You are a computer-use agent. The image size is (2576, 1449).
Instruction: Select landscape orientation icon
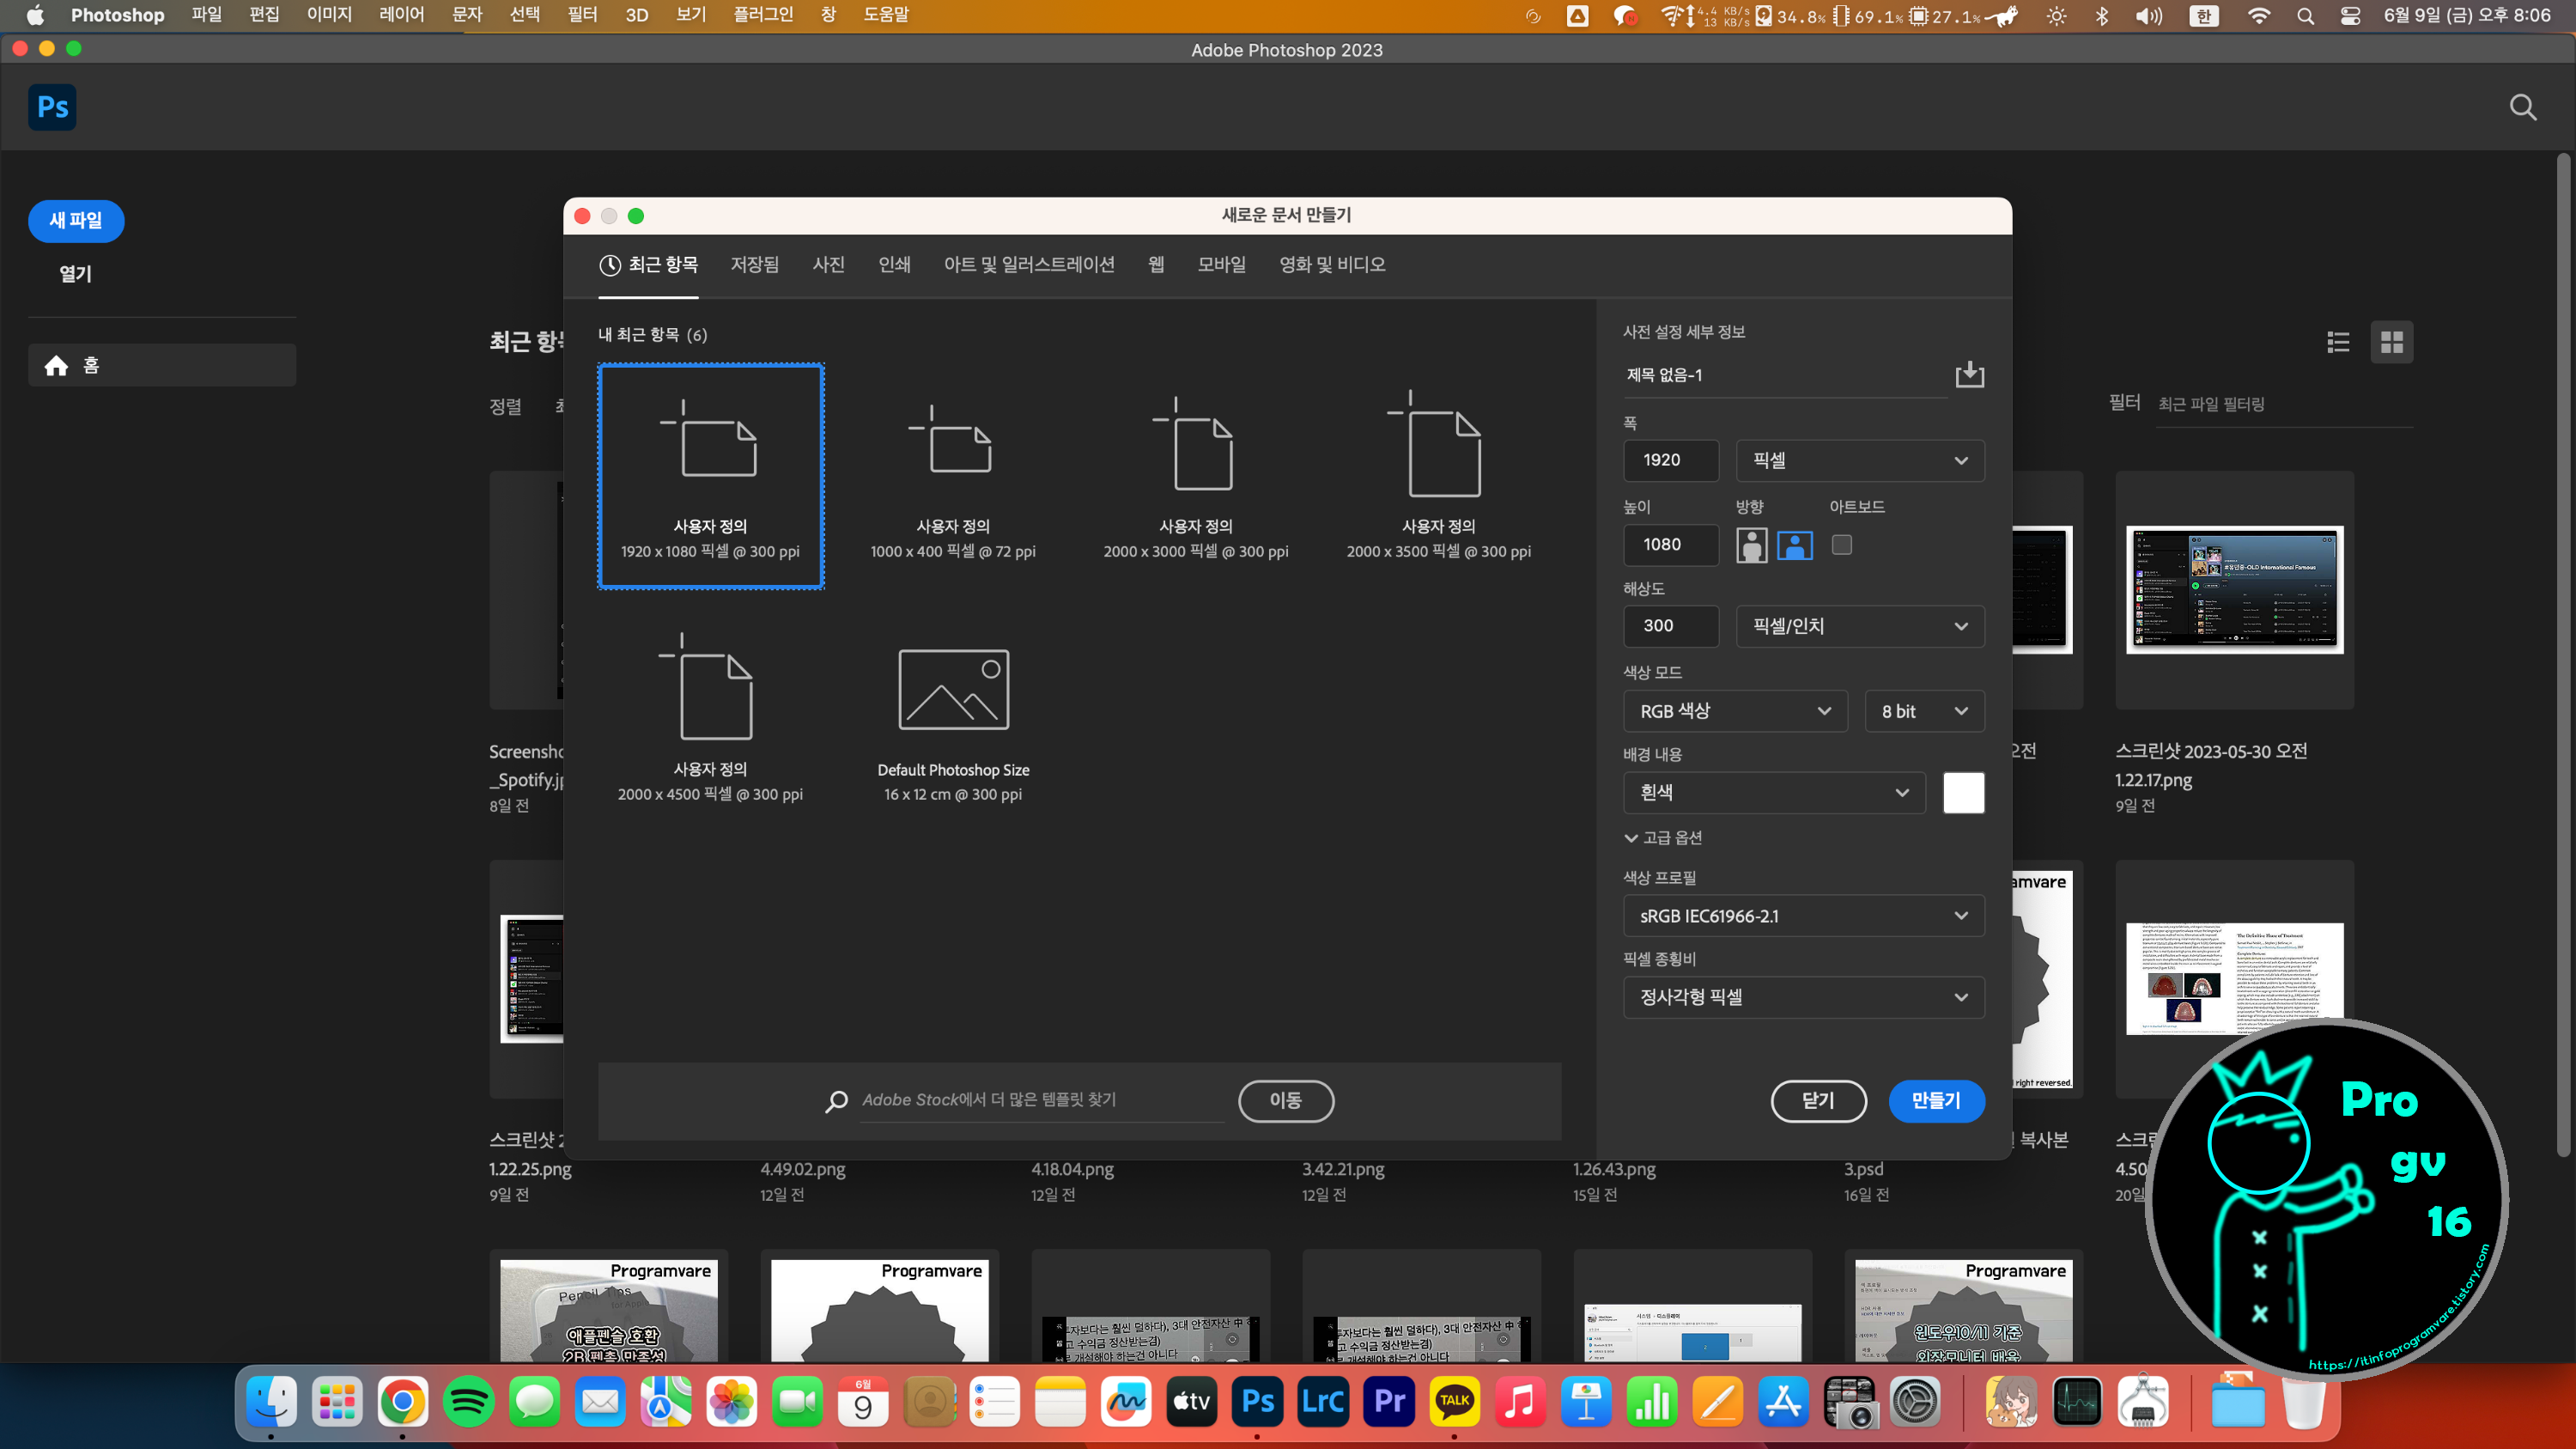(1794, 545)
